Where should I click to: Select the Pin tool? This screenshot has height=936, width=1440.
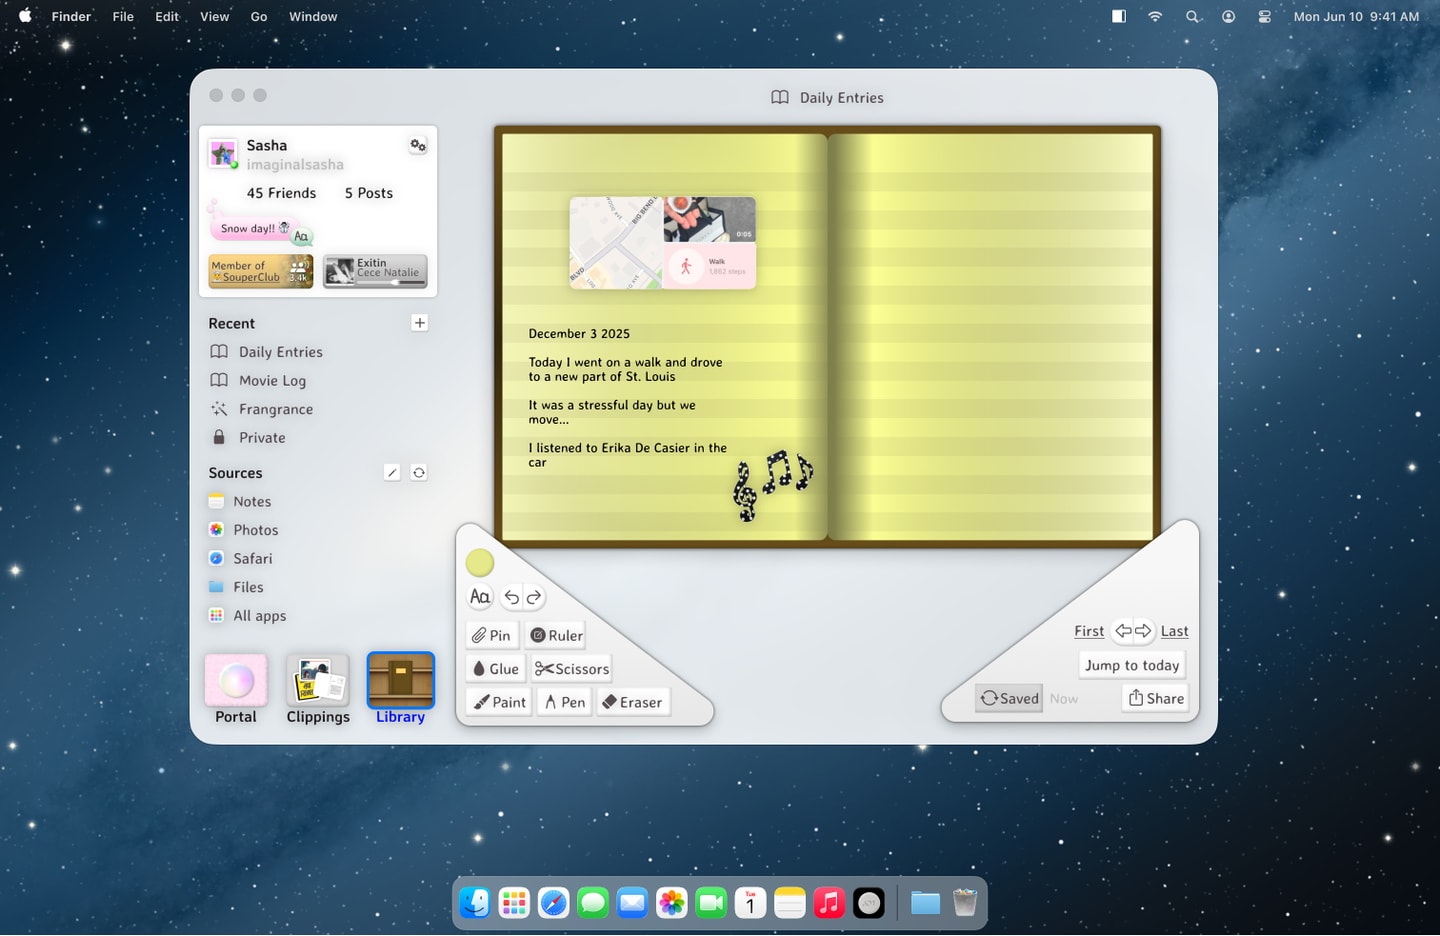coord(492,636)
